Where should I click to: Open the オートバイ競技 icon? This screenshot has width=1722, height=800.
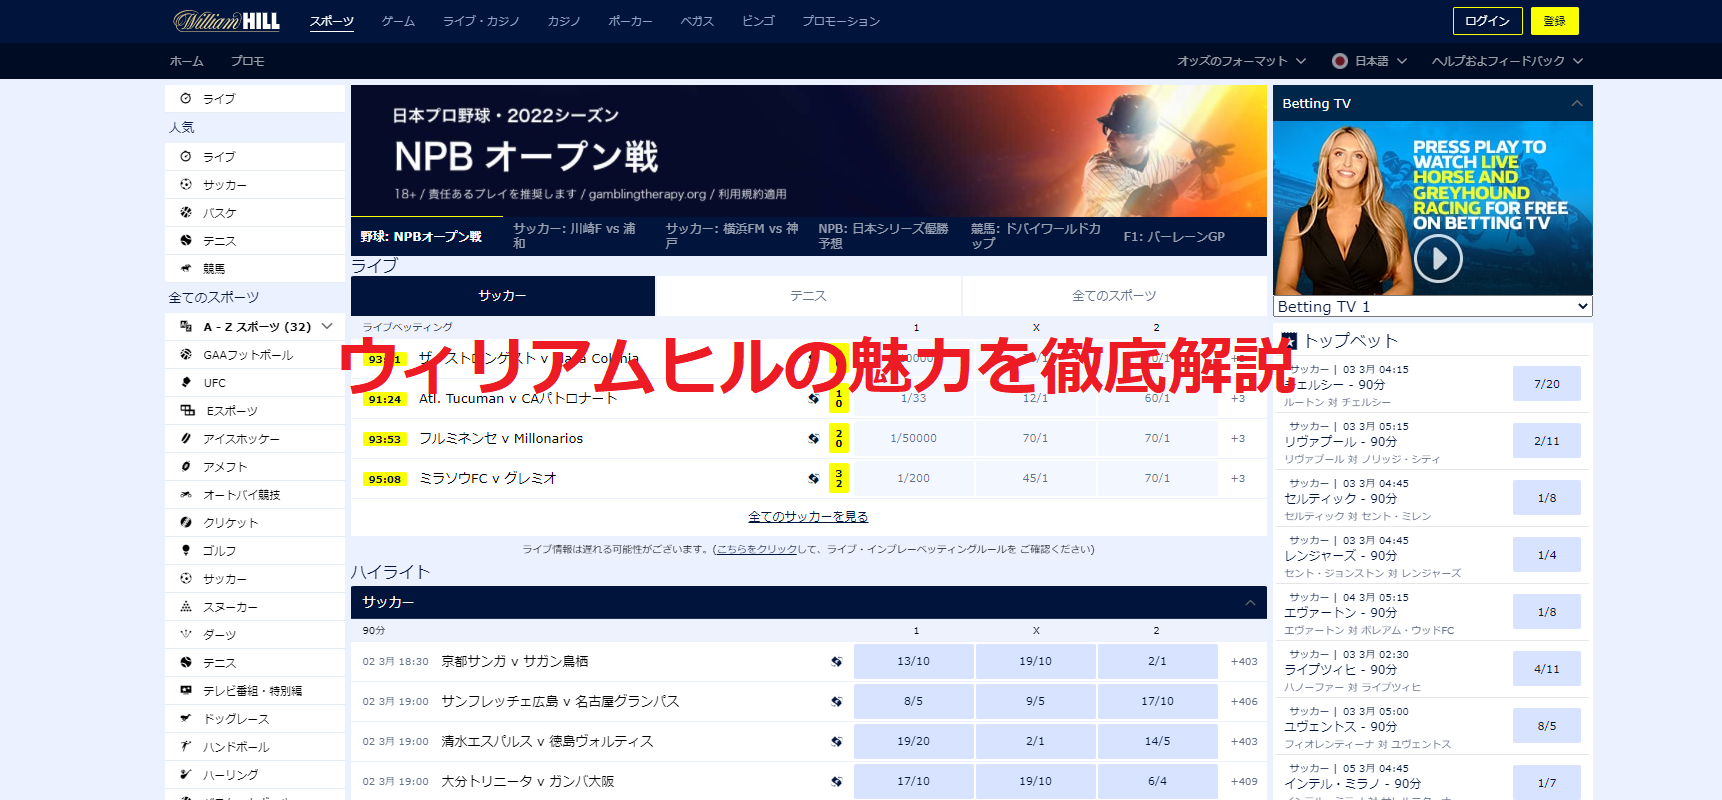click(185, 494)
